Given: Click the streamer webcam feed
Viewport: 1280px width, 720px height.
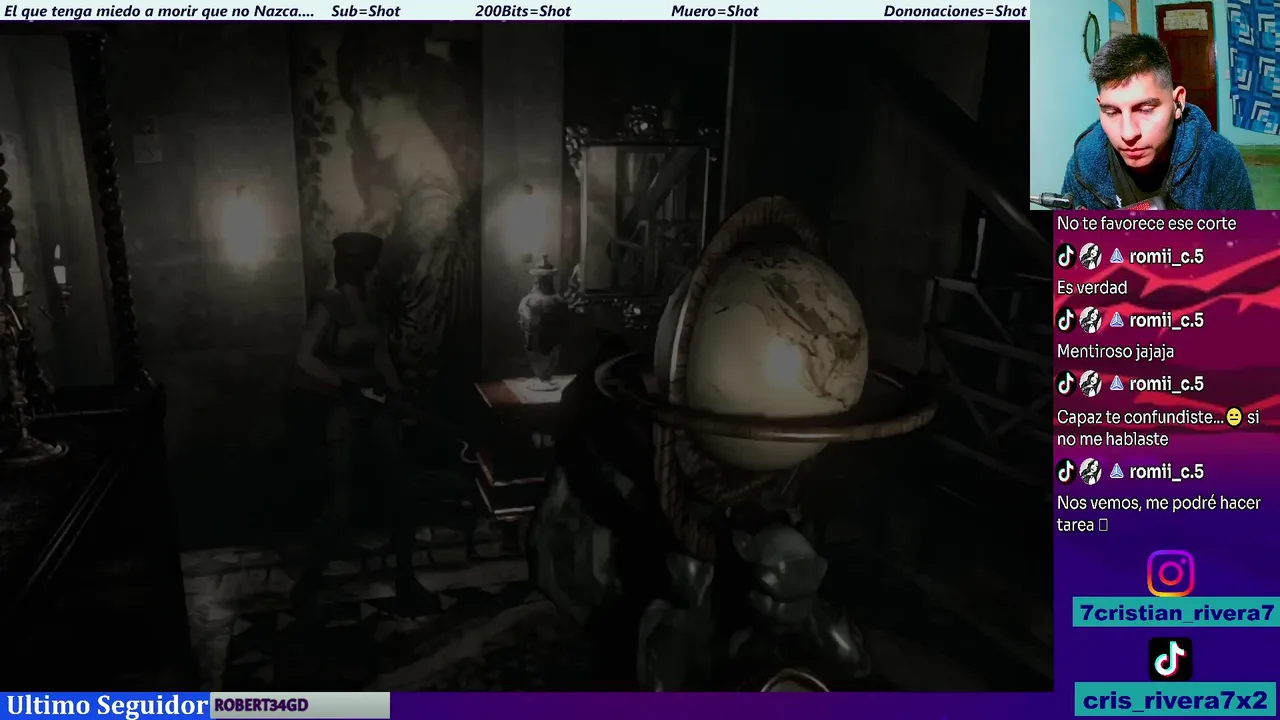Looking at the screenshot, I should (1155, 105).
